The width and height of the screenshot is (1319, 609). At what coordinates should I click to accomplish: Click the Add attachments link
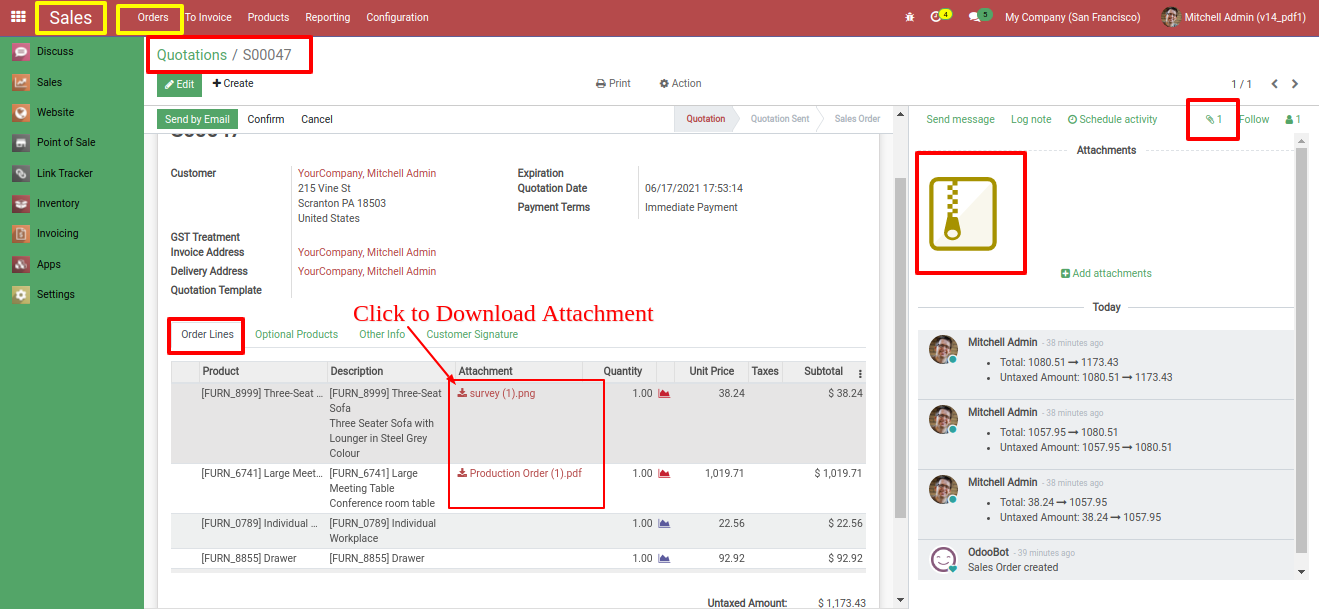[x=1105, y=272]
